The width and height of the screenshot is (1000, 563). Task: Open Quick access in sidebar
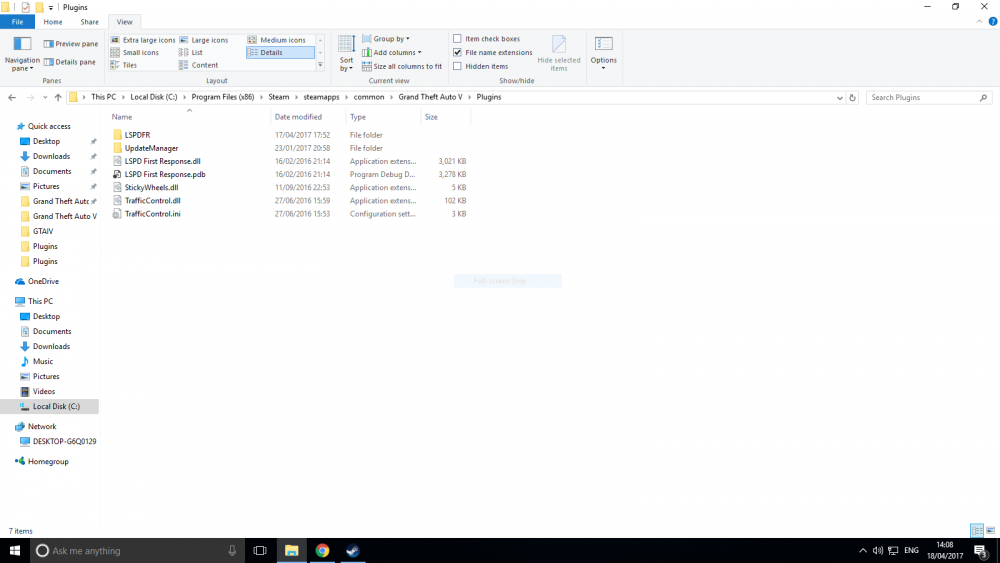coord(49,126)
